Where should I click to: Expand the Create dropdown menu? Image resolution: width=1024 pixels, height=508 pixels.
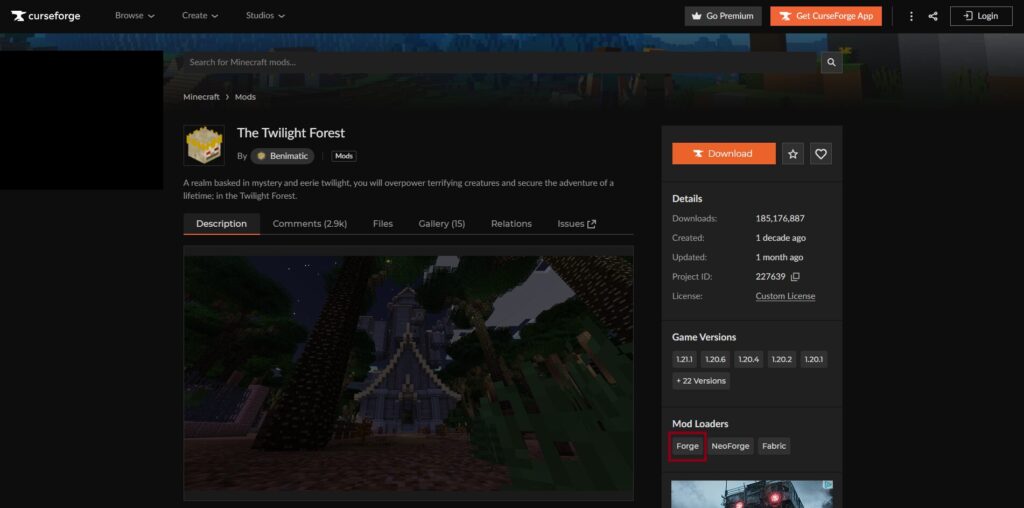201,16
